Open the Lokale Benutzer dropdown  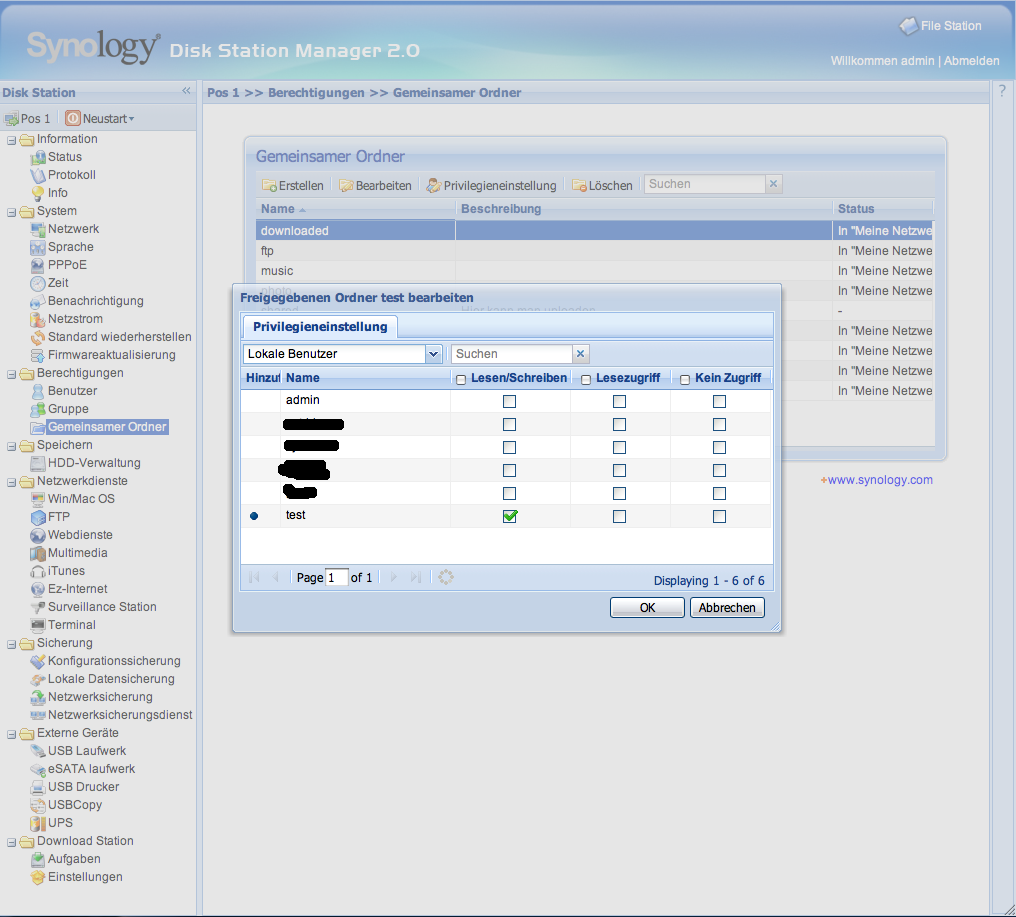tap(433, 354)
